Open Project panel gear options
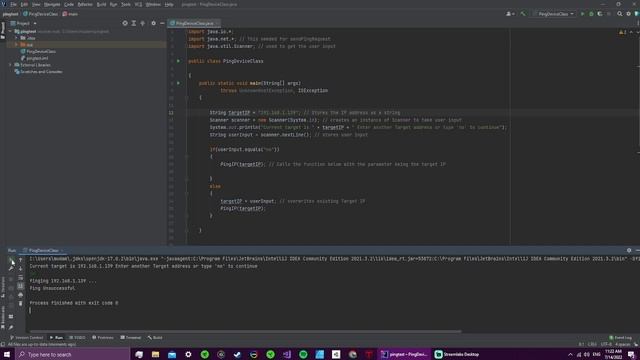The image size is (640, 360). (153, 23)
